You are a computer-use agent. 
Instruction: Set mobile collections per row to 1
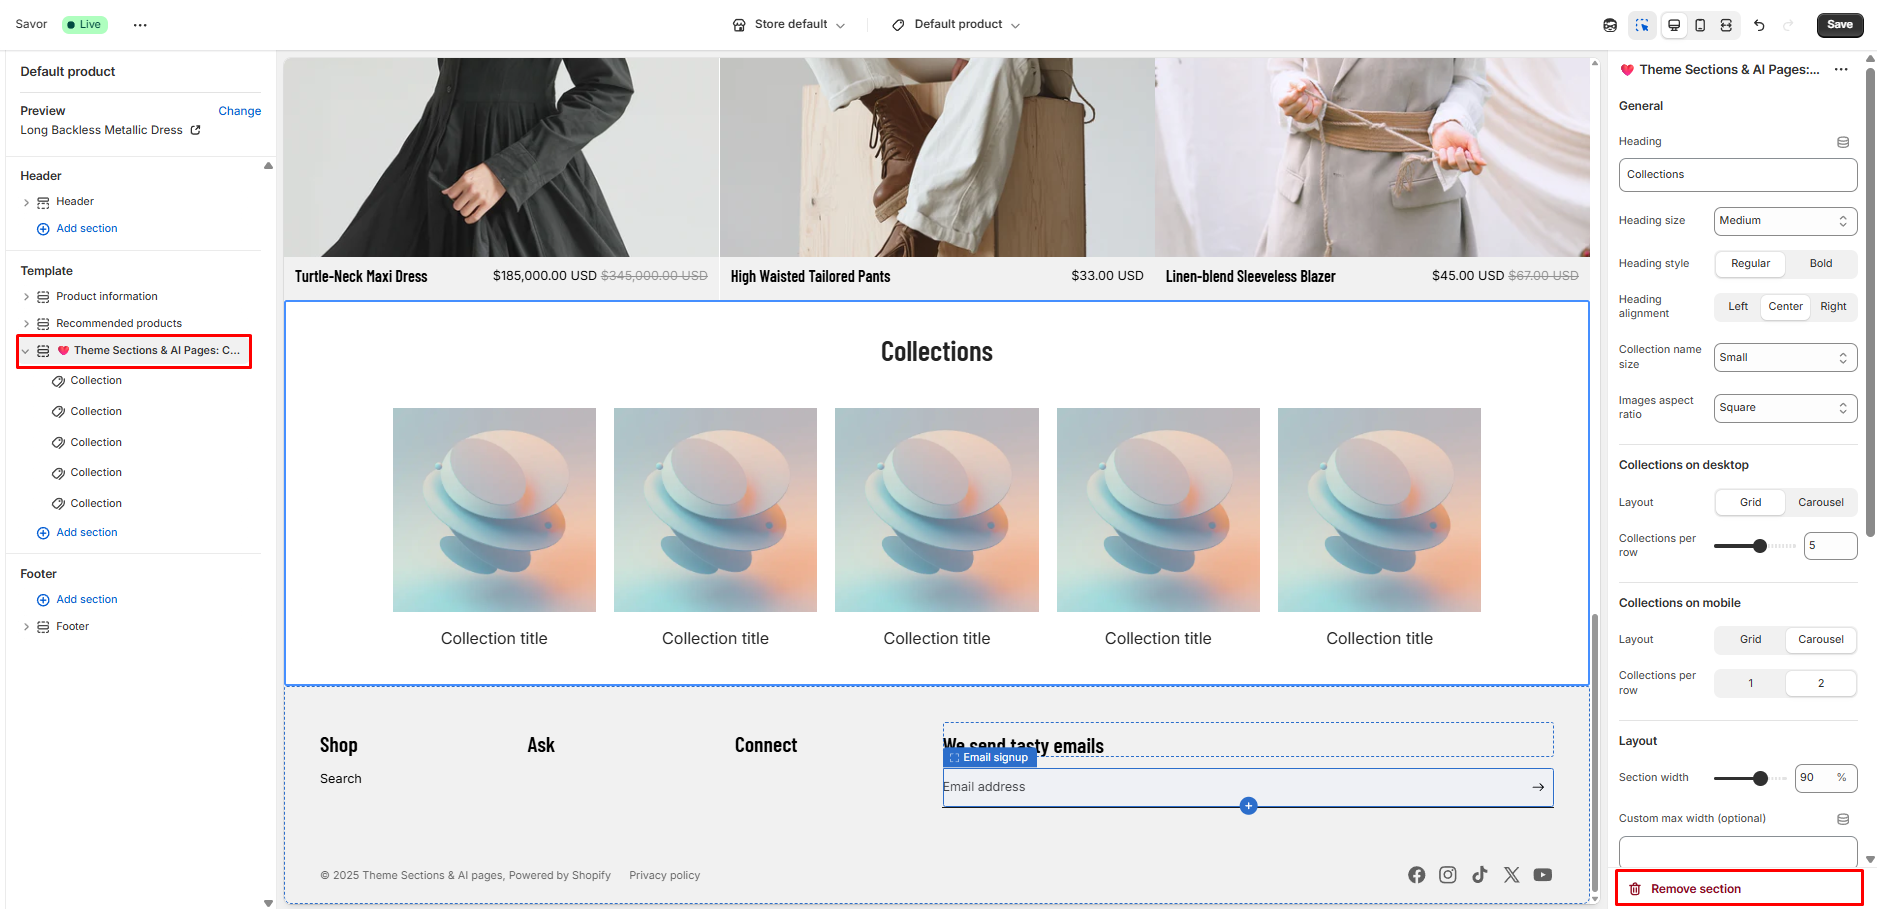(x=1751, y=684)
